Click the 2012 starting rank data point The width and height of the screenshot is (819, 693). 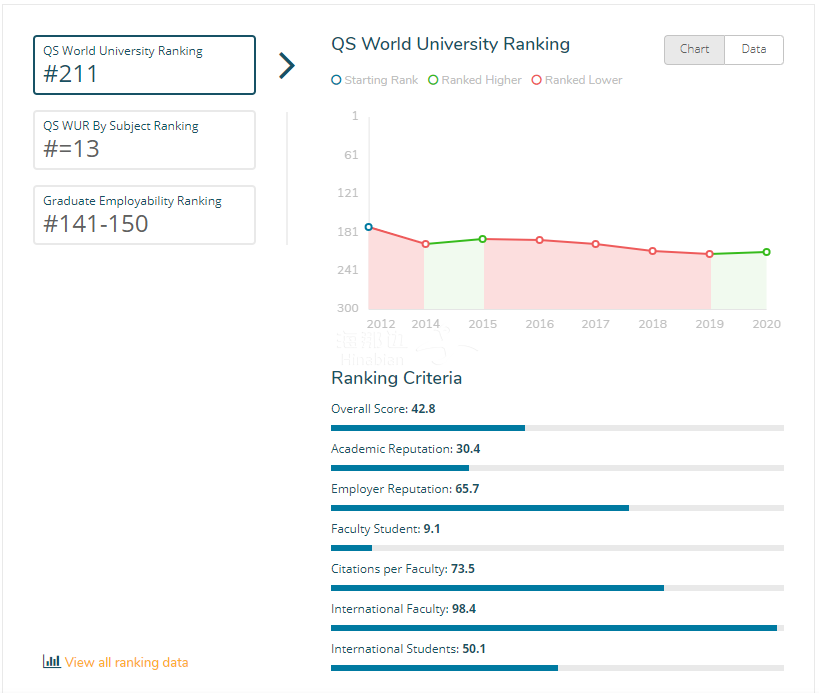(369, 227)
